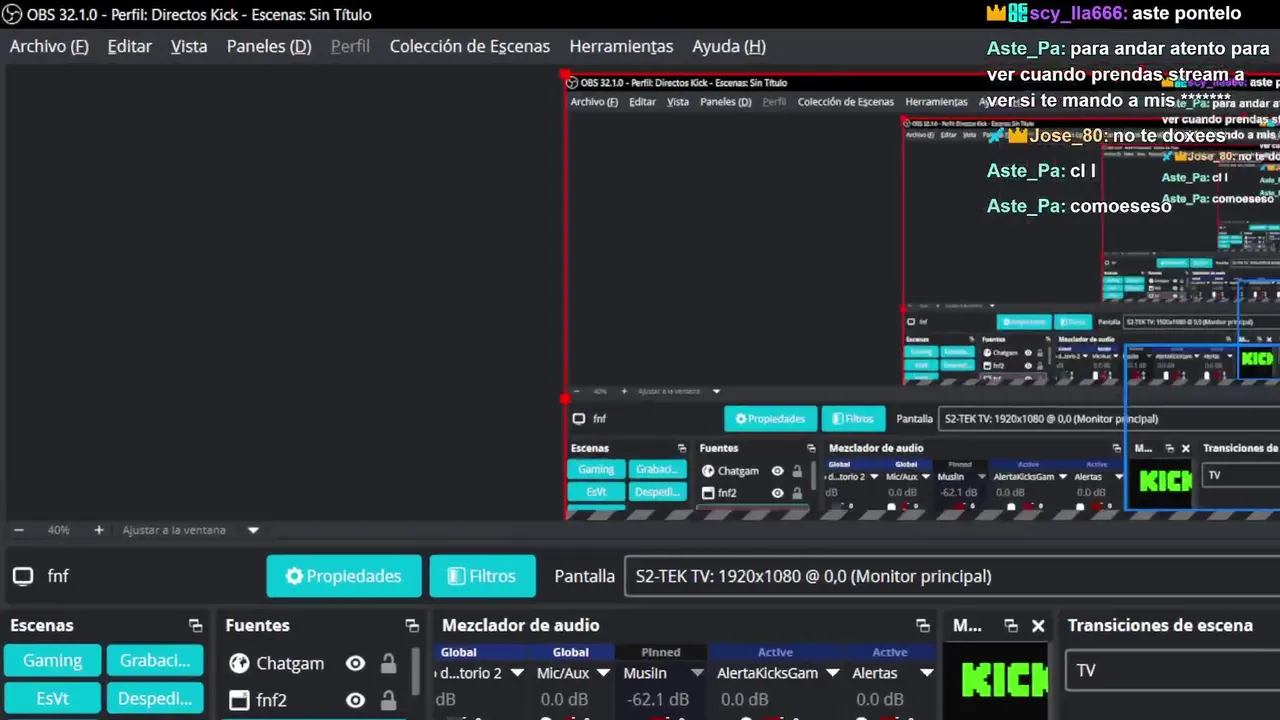This screenshot has width=1280, height=720.
Task: Open the AlertaKicksGam channel dropdown in main mixer
Action: pyautogui.click(x=832, y=673)
